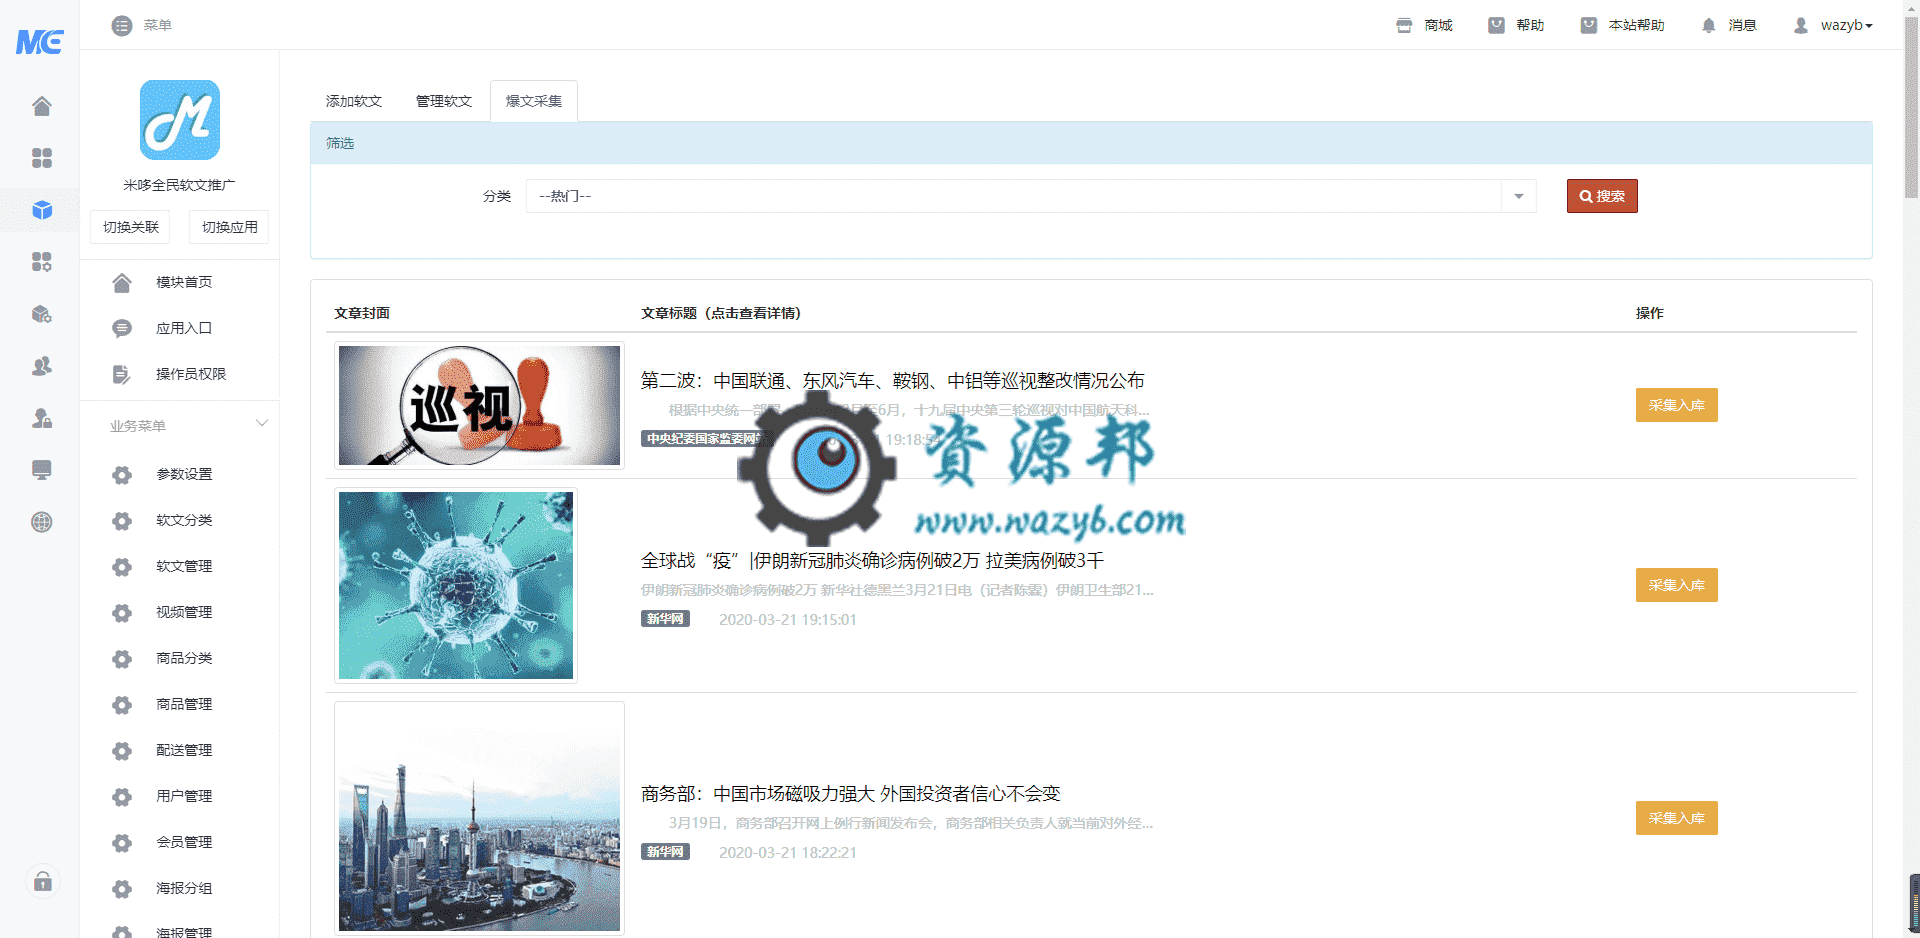The width and height of the screenshot is (1920, 938).
Task: Click the 帮助 help icon
Action: [x=1496, y=25]
